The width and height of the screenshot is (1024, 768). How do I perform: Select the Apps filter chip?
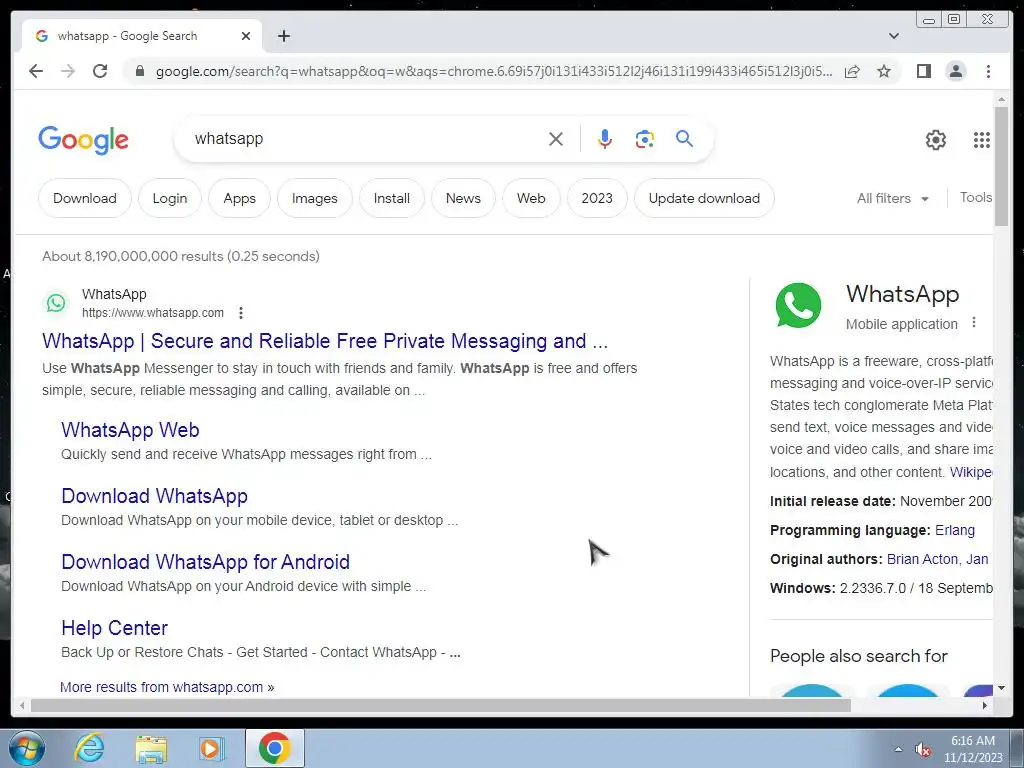point(240,198)
